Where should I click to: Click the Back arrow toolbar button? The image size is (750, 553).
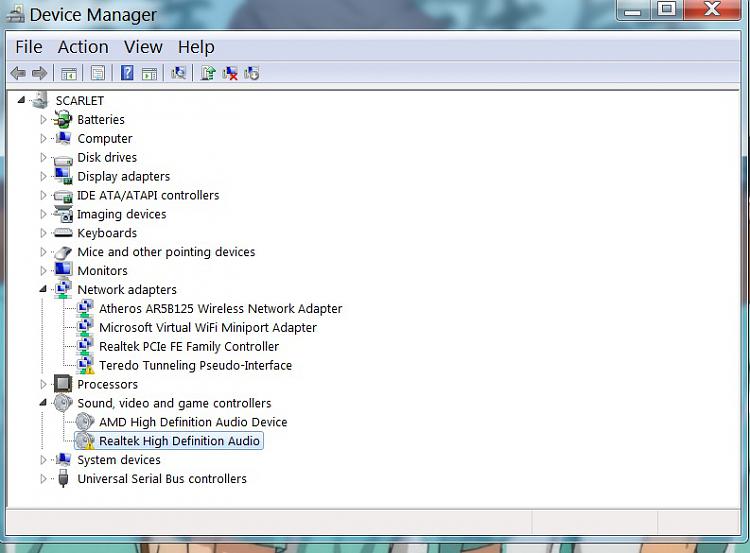18,73
